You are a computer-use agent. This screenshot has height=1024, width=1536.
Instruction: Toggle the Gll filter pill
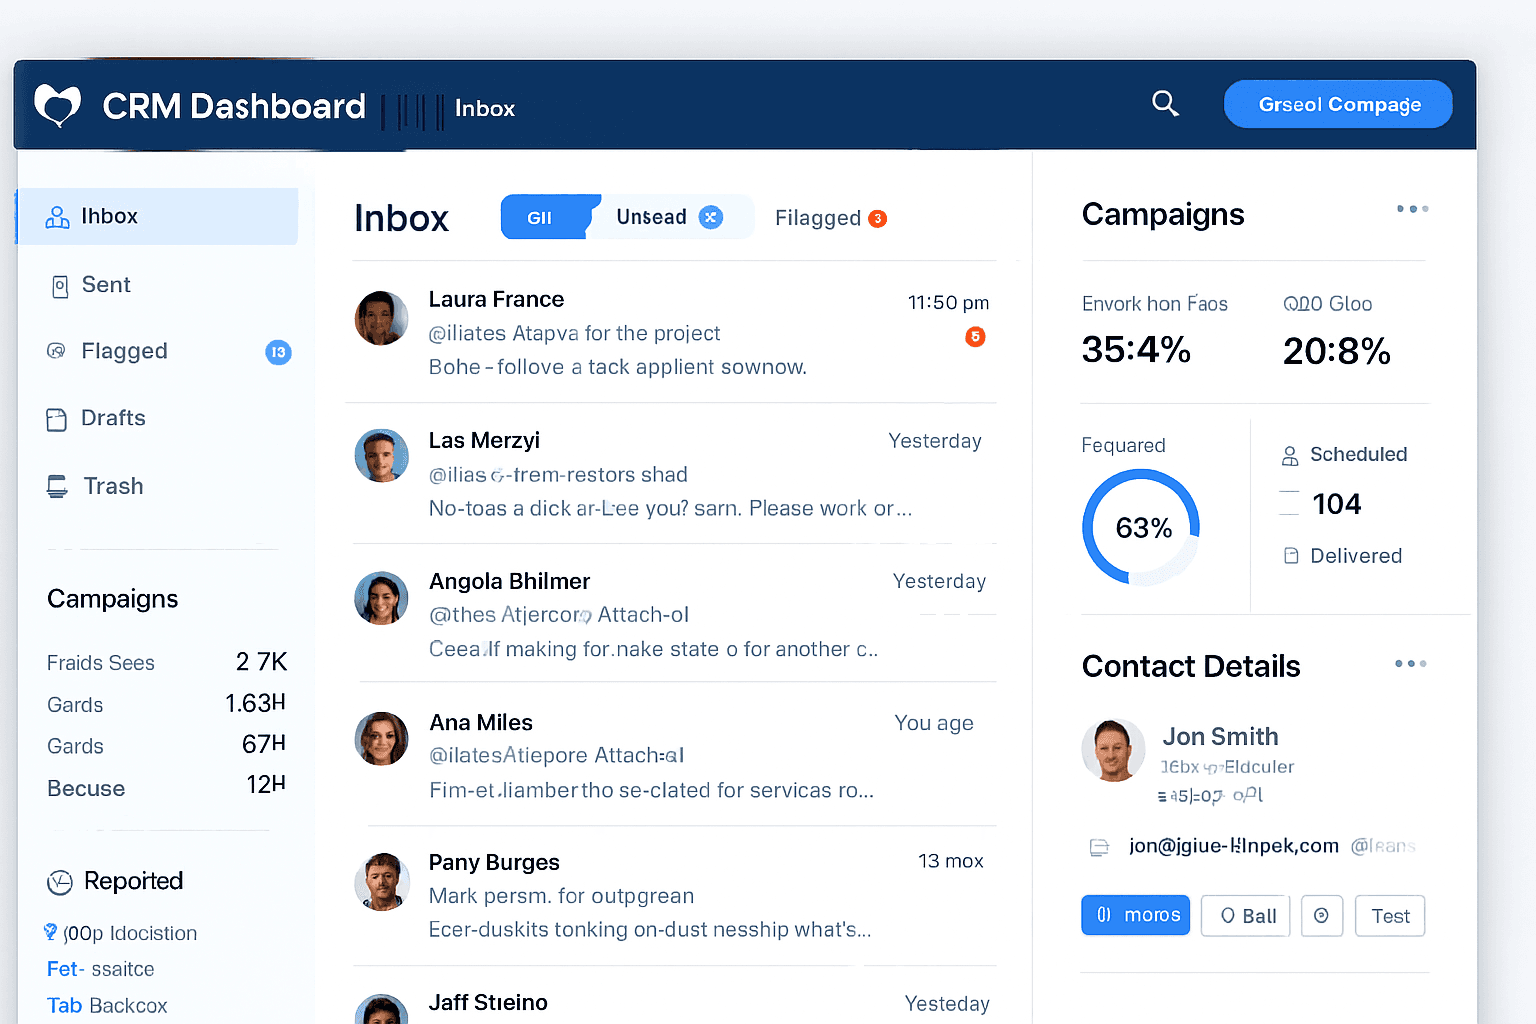(x=541, y=218)
